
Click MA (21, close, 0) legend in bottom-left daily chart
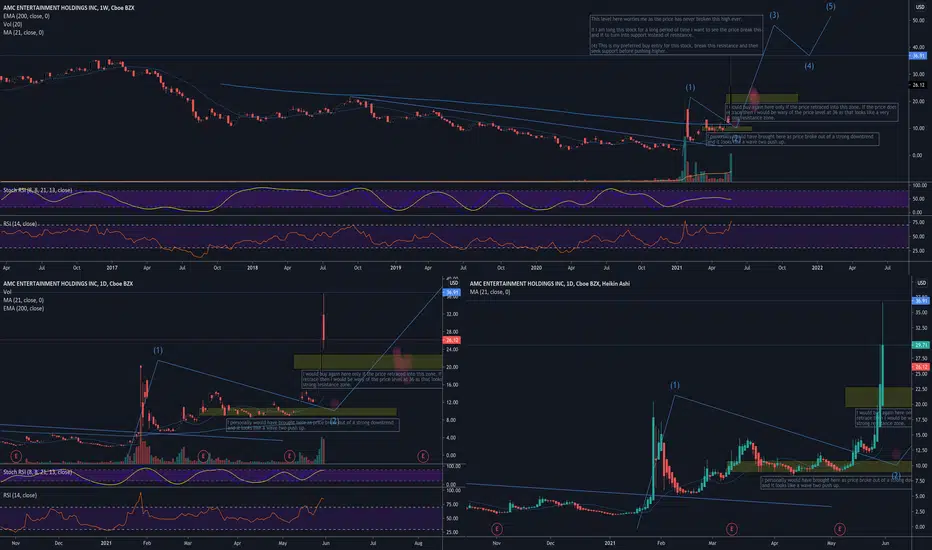point(23,300)
